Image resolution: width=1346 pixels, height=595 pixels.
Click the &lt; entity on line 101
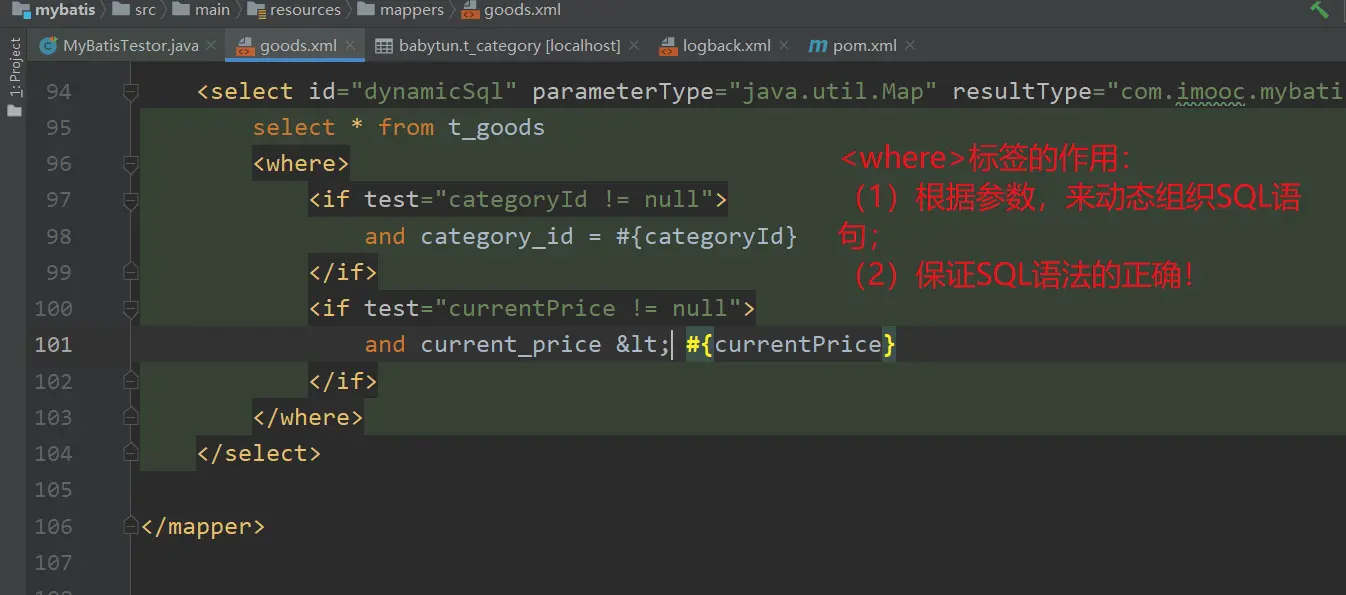coord(643,345)
